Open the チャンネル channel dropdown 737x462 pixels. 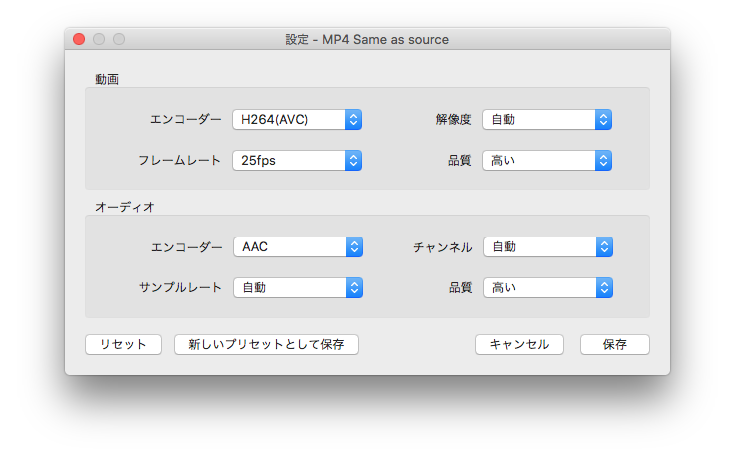[546, 247]
